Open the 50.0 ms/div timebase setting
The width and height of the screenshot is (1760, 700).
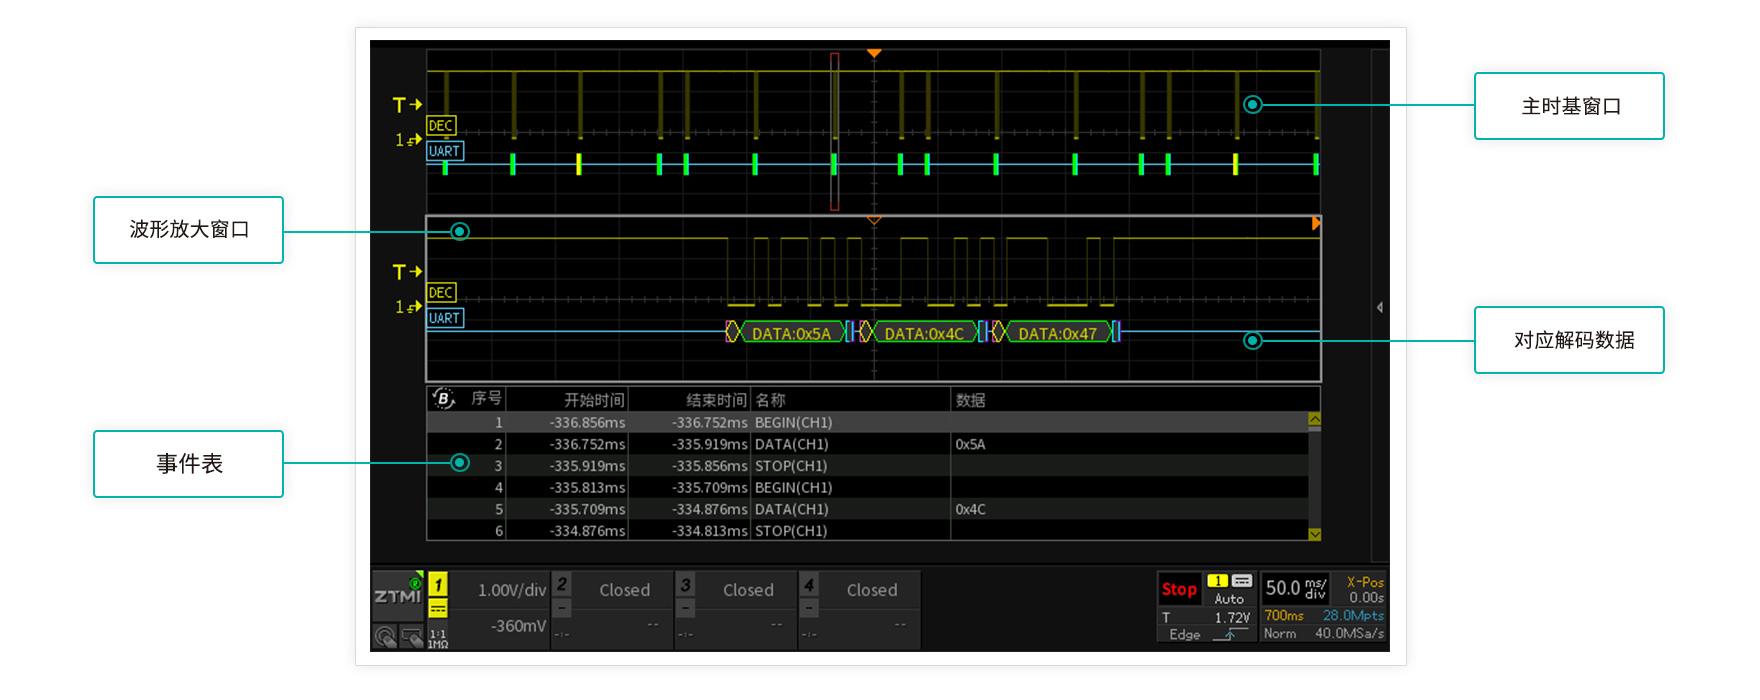(x=1295, y=588)
